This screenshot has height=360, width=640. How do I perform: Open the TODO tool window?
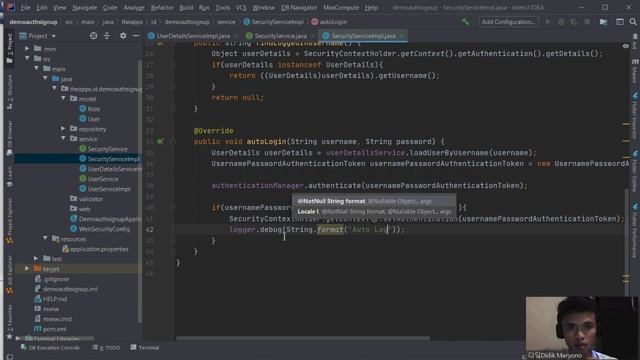tap(107, 348)
